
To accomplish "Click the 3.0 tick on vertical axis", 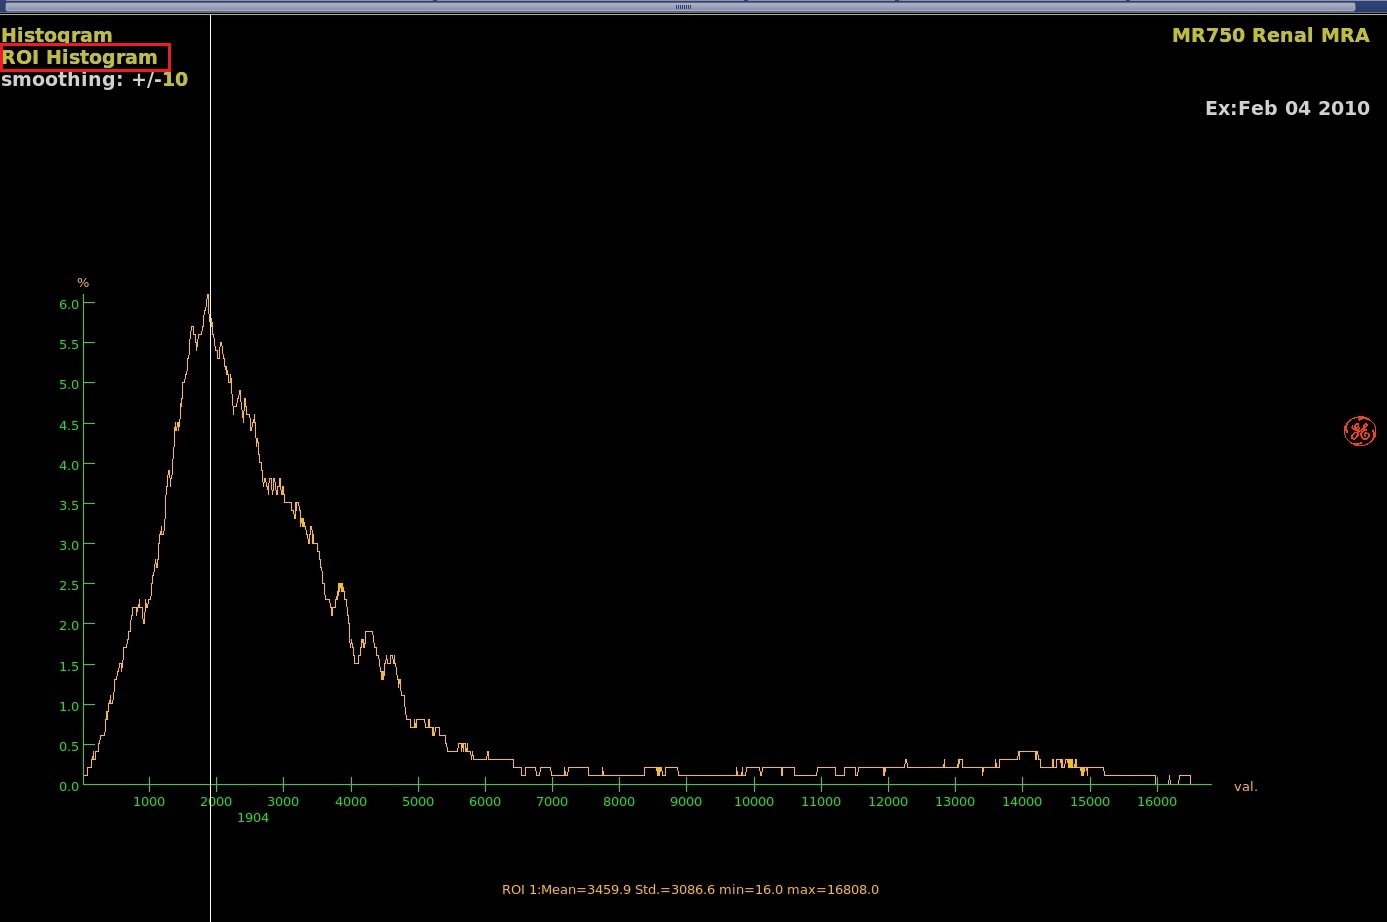I will click(x=69, y=545).
